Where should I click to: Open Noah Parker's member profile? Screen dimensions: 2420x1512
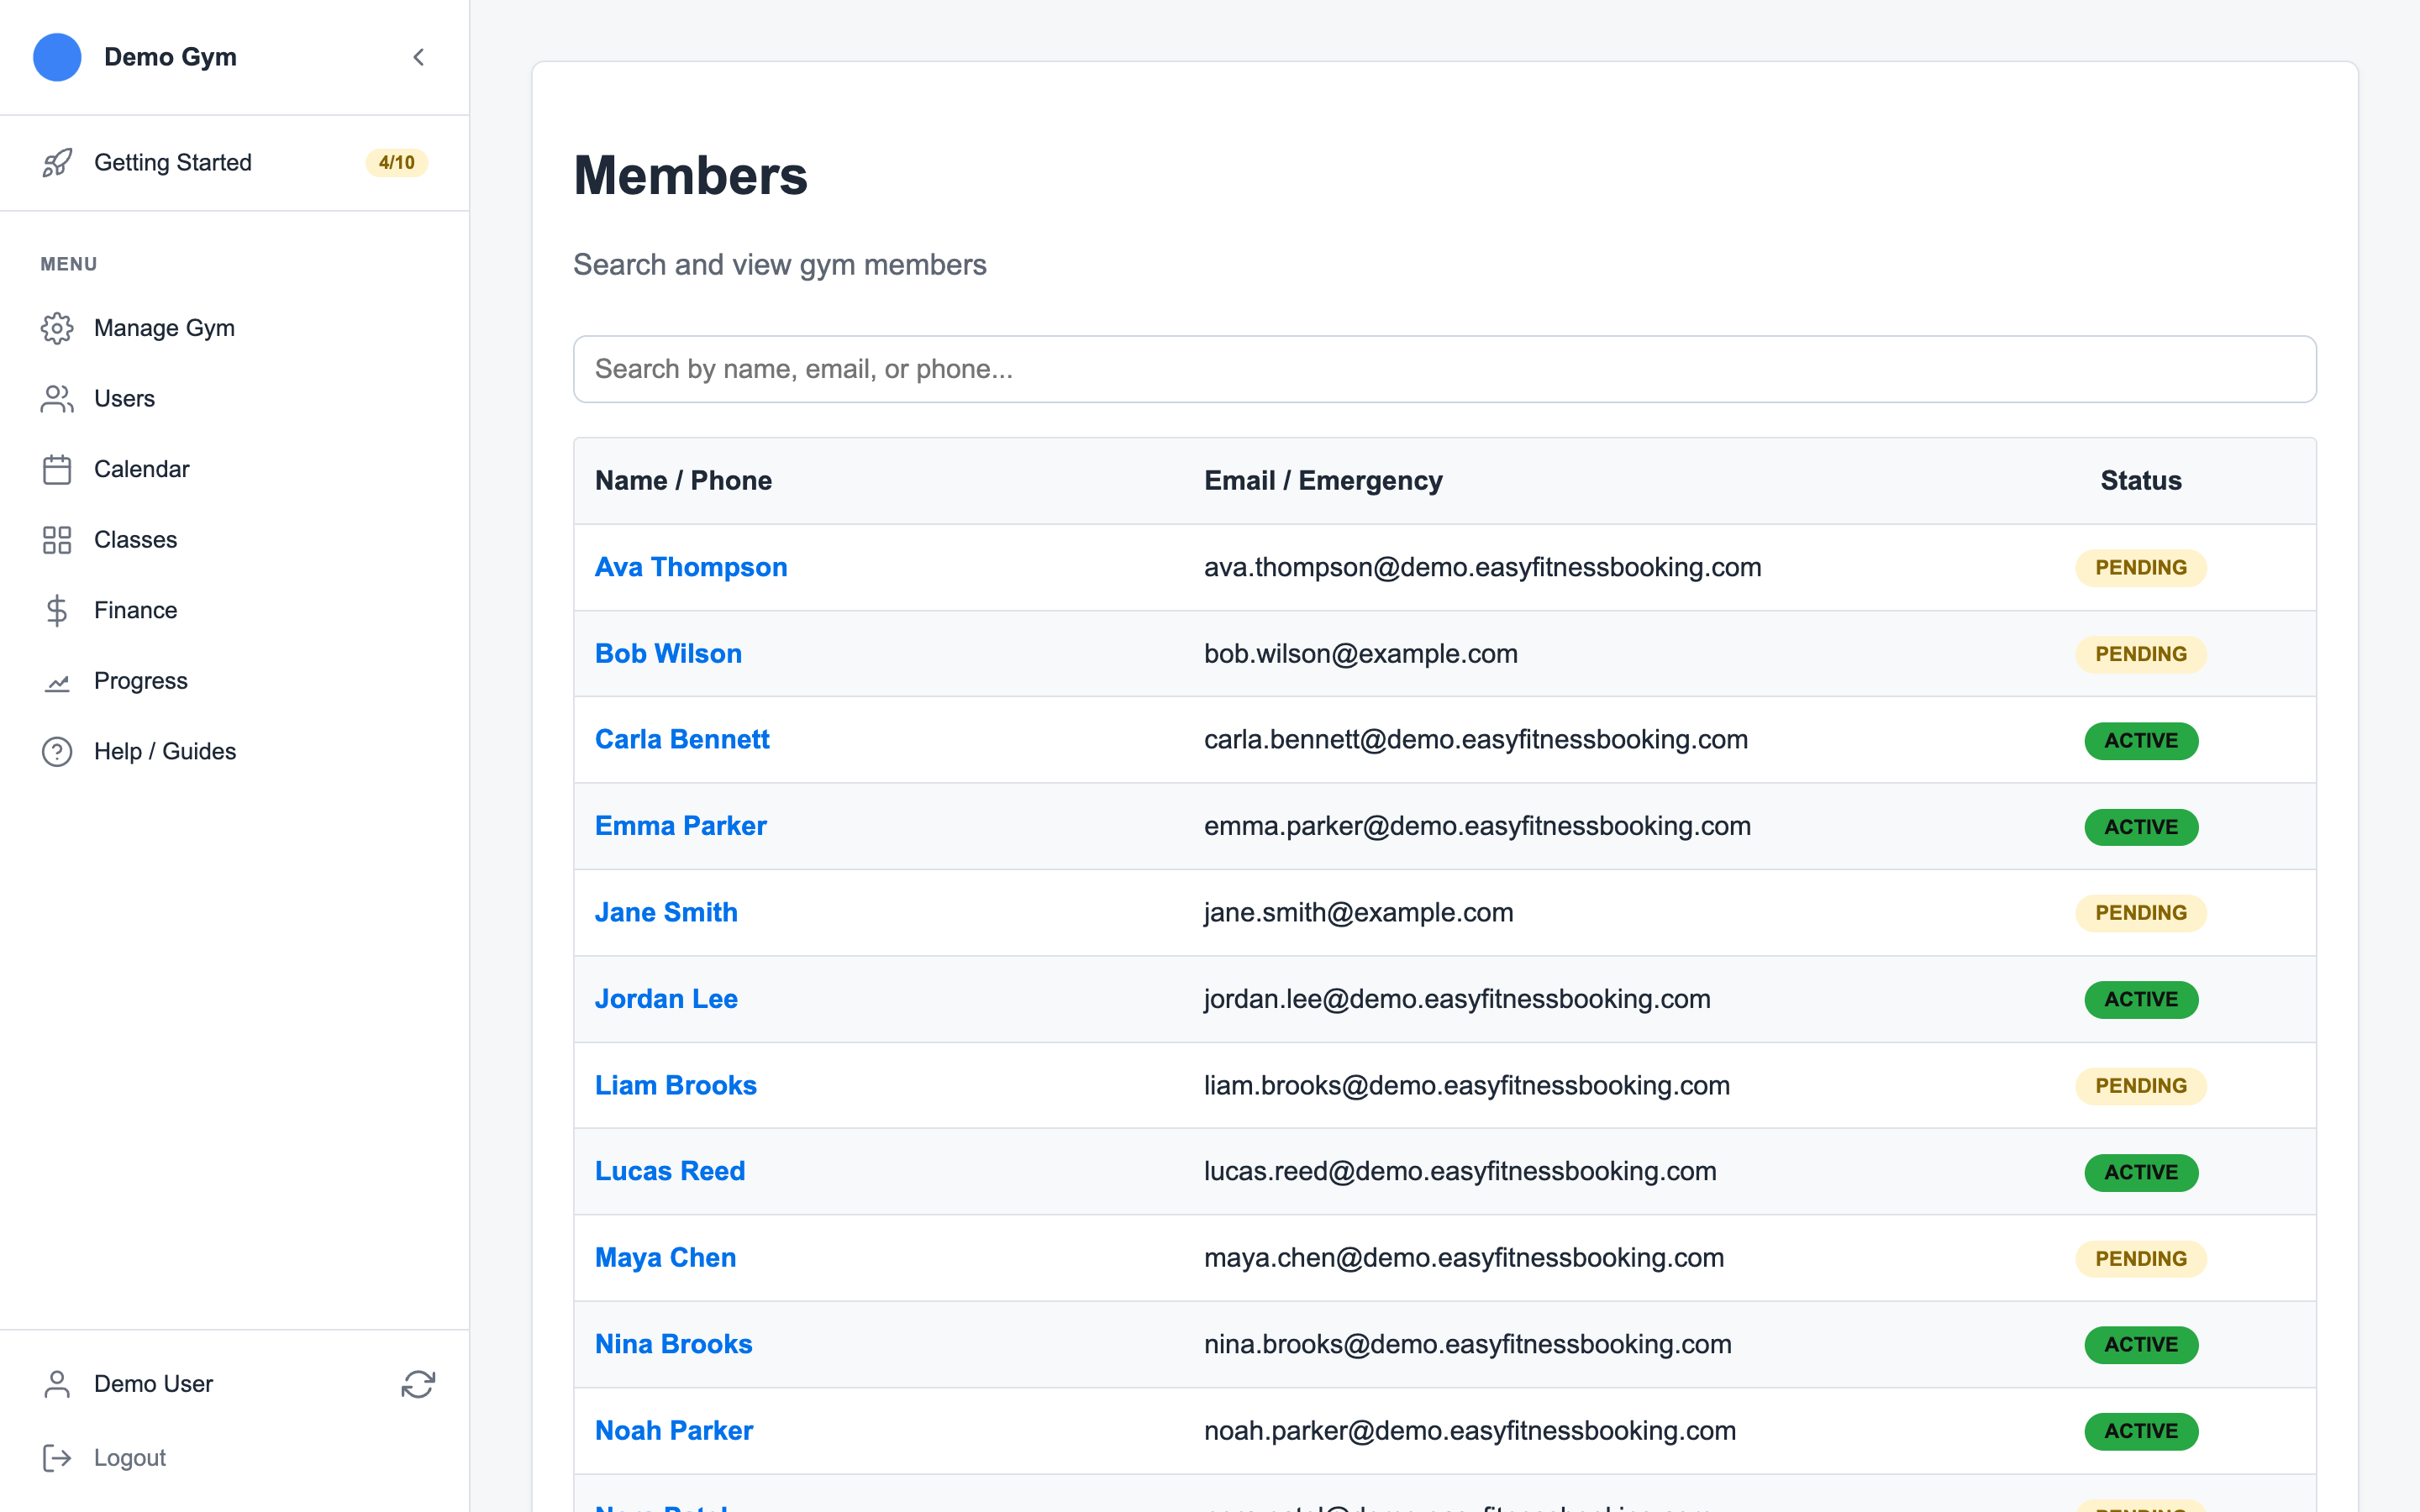(674, 1431)
